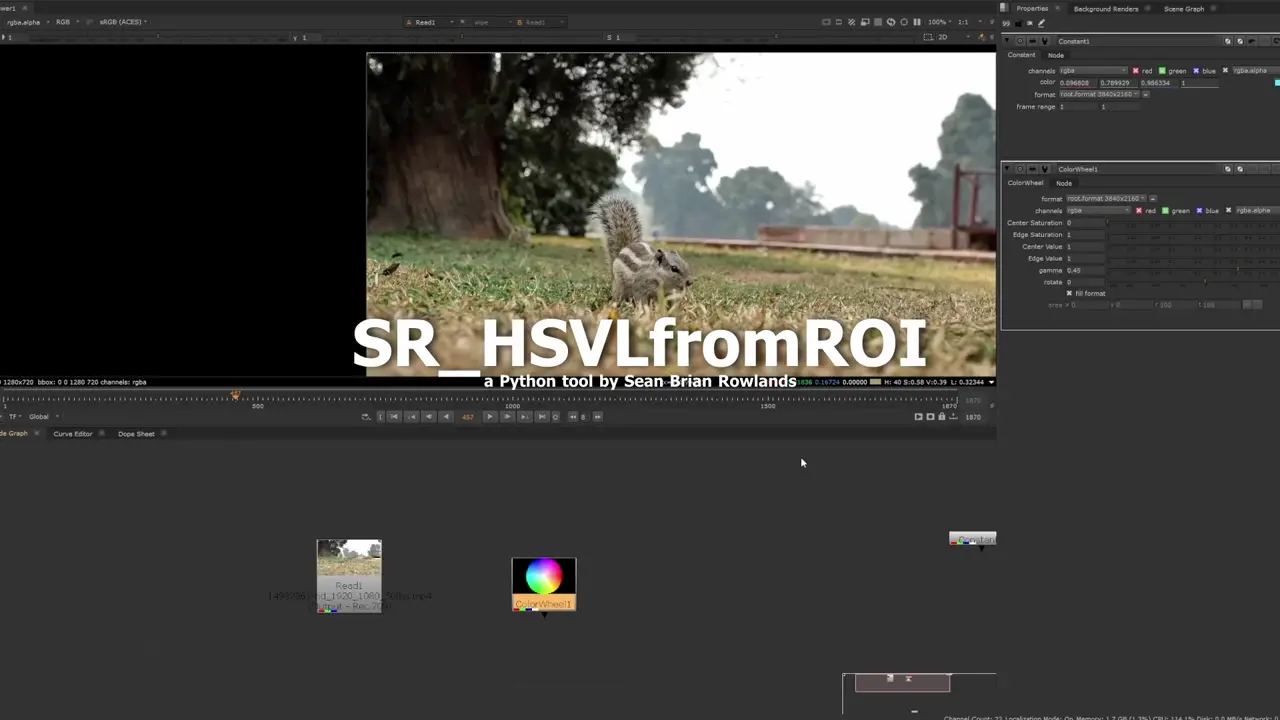The height and width of the screenshot is (720, 1280).
Task: Open ColorWheel1 channels rgba dropdown
Action: (1099, 211)
